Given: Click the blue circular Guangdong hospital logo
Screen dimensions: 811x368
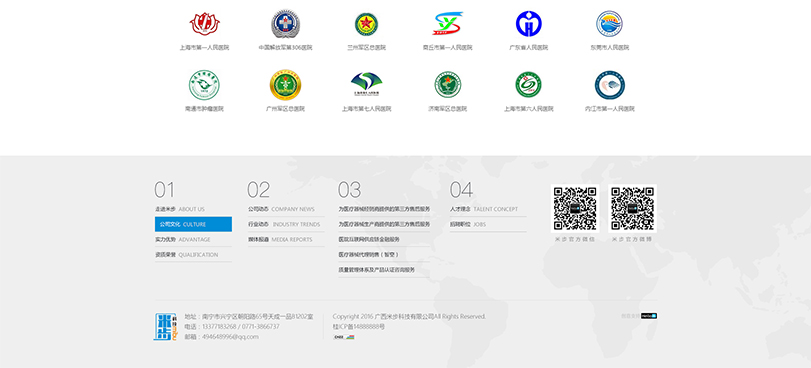Looking at the screenshot, I should pos(529,24).
